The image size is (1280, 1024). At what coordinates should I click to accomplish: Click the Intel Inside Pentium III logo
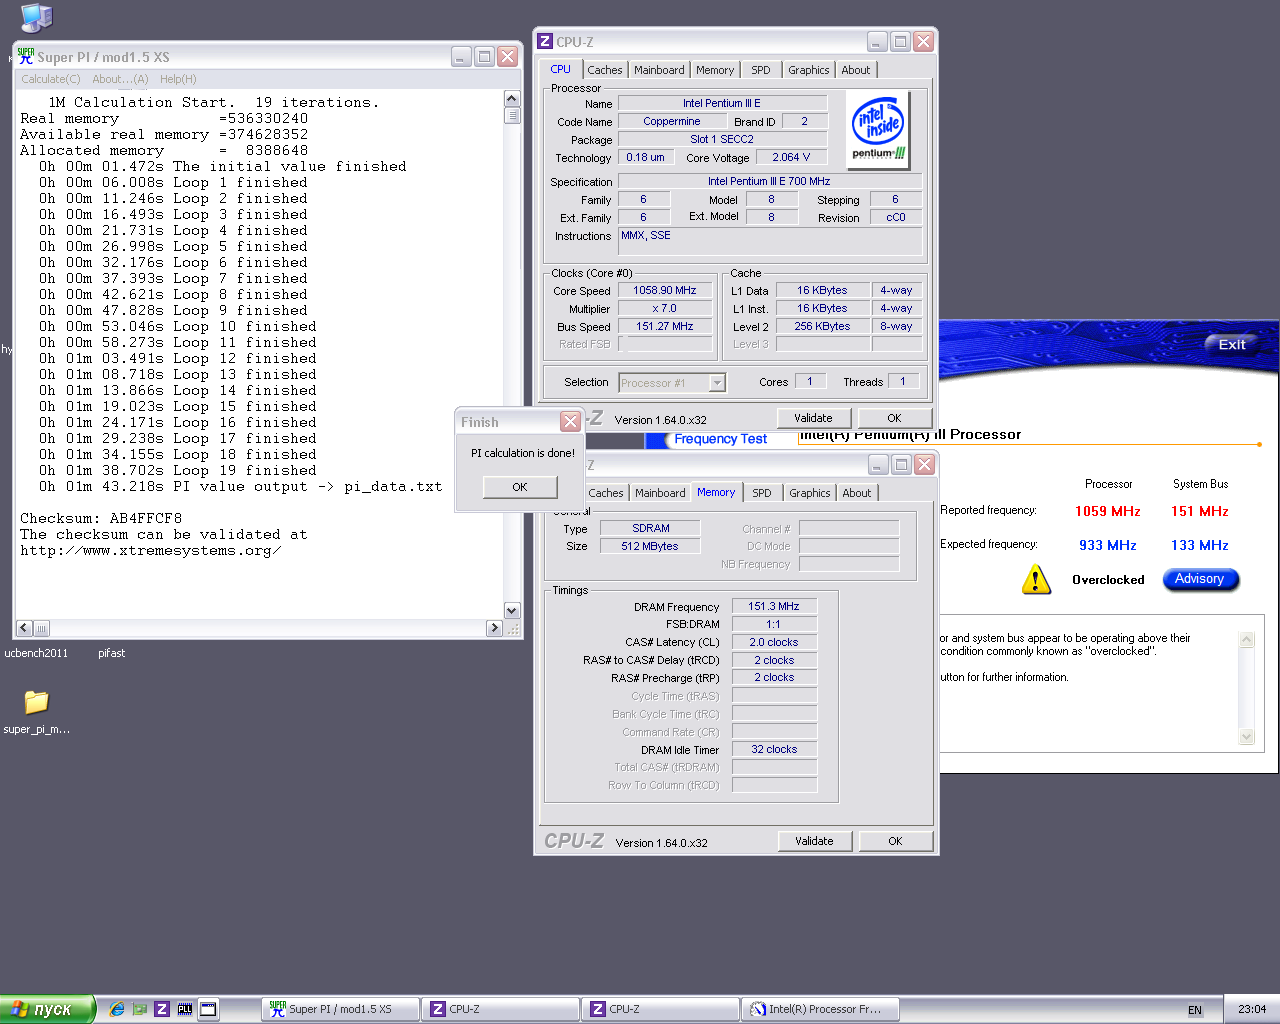coord(879,129)
